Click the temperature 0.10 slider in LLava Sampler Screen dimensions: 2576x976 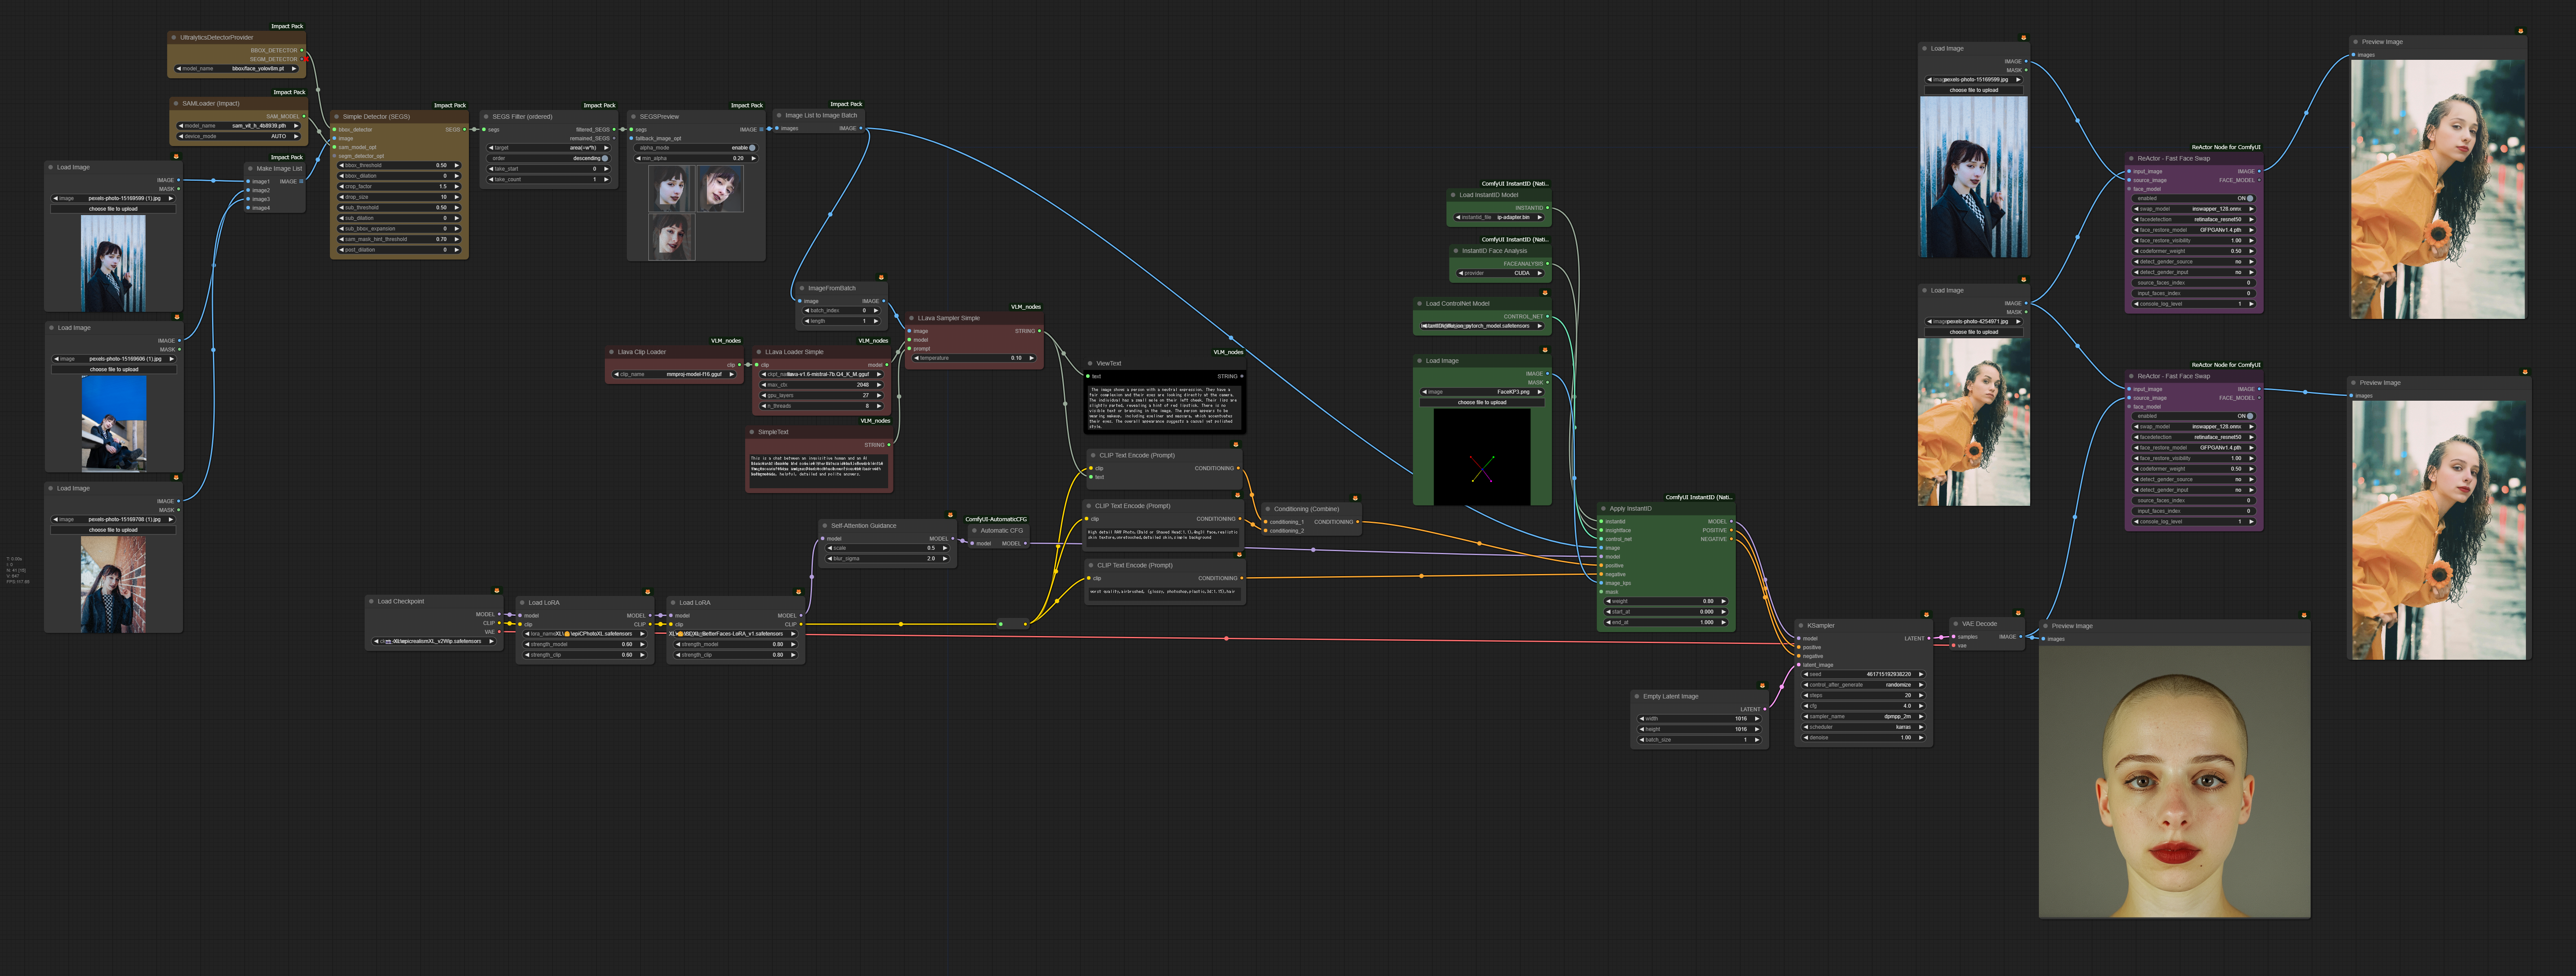pos(974,358)
